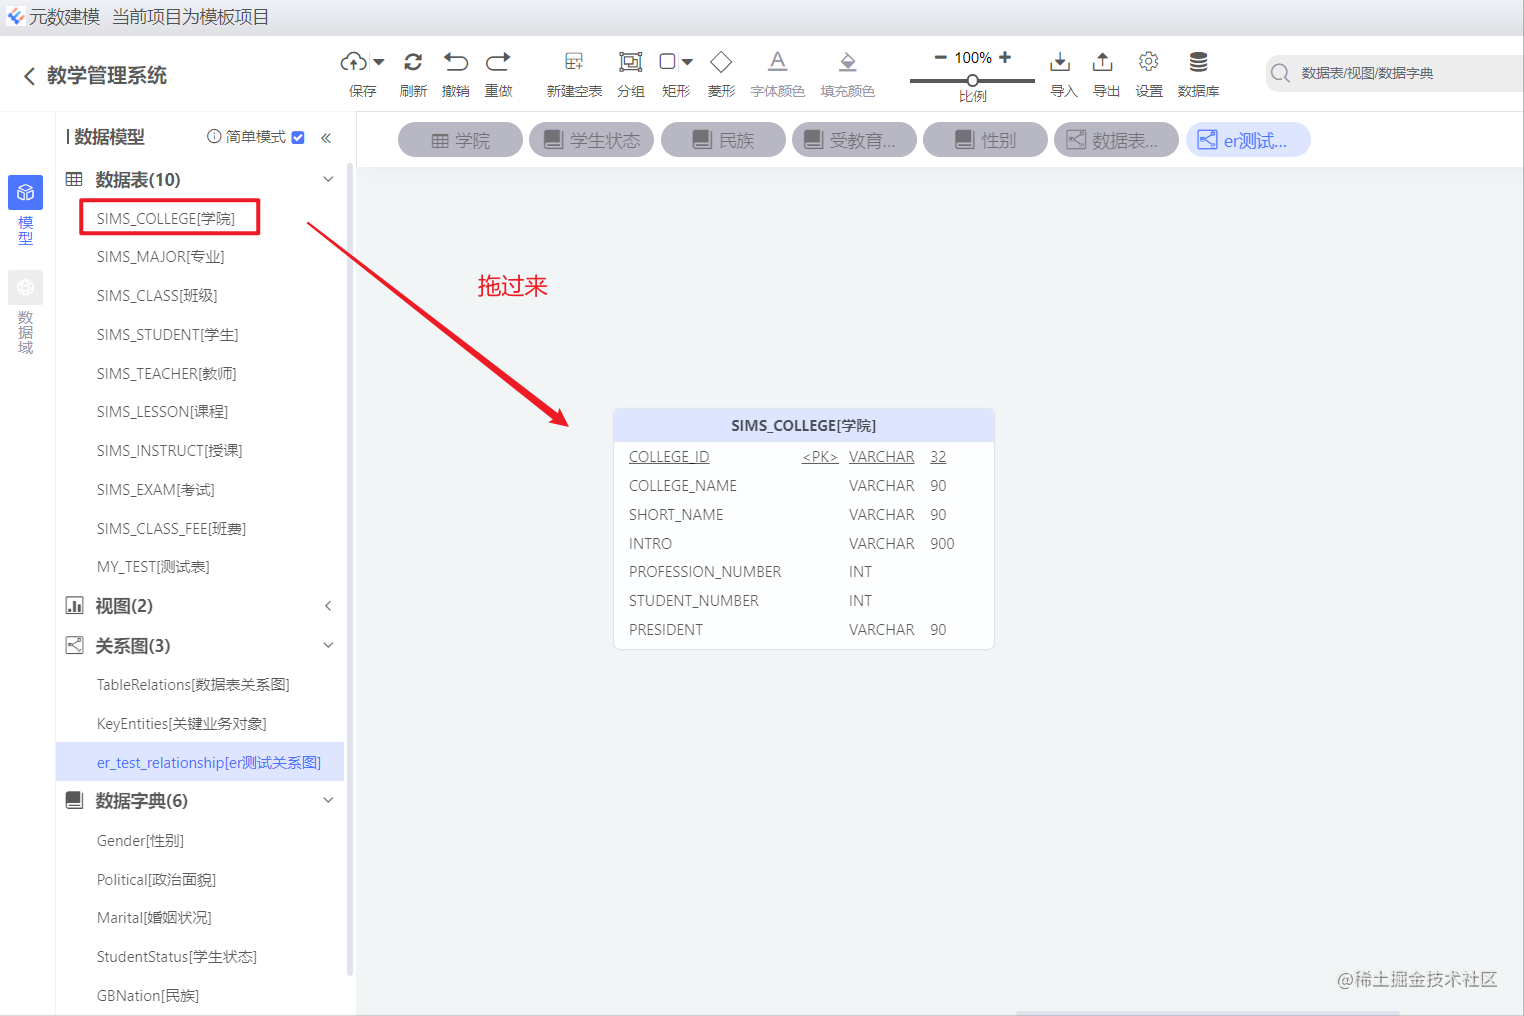This screenshot has height=1016, width=1524.
Task: Open KeyEntities diagram
Action: pyautogui.click(x=181, y=724)
